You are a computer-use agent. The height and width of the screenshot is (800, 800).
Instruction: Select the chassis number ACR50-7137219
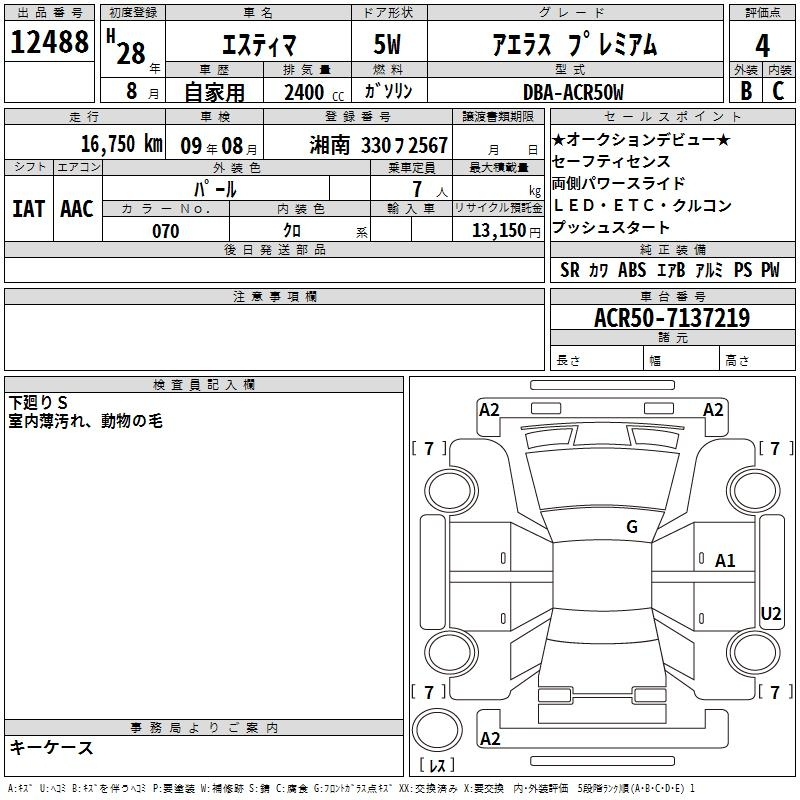tap(672, 318)
